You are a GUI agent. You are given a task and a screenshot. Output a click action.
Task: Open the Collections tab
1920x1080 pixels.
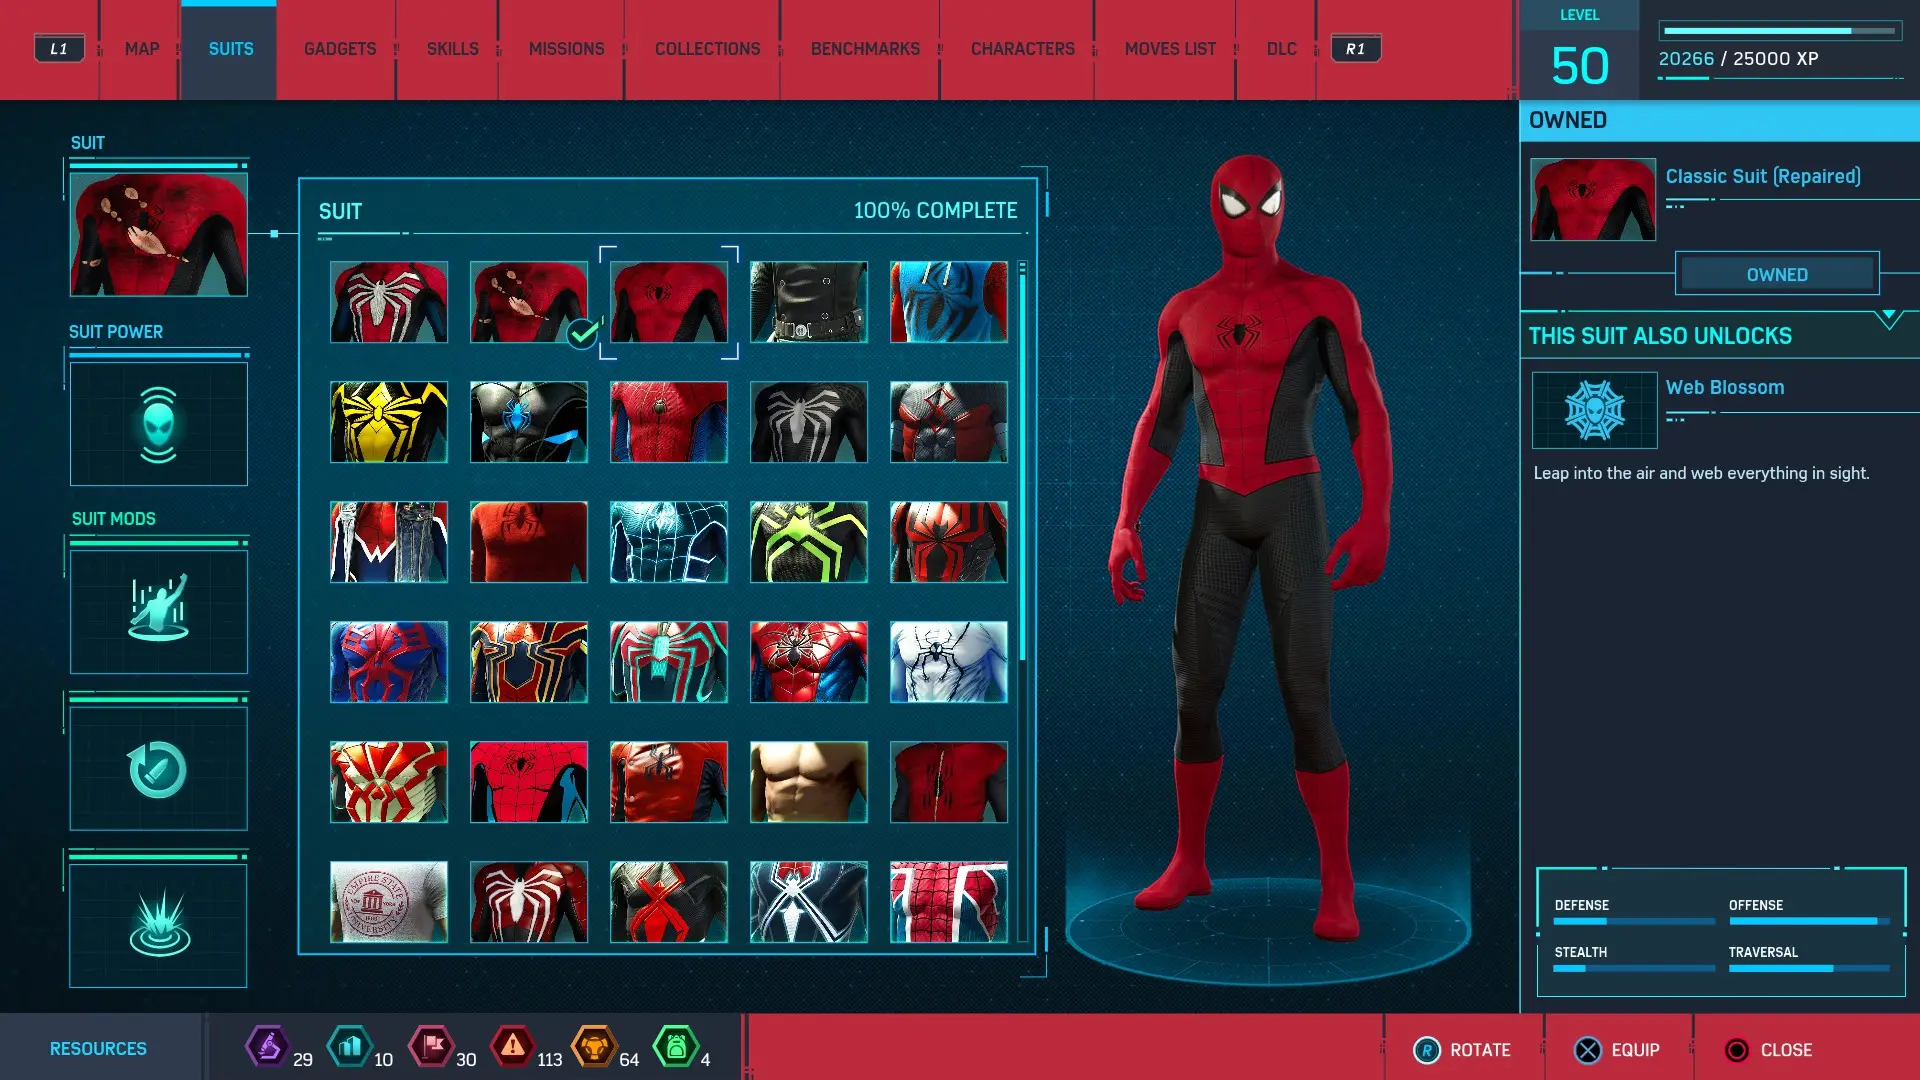click(707, 49)
